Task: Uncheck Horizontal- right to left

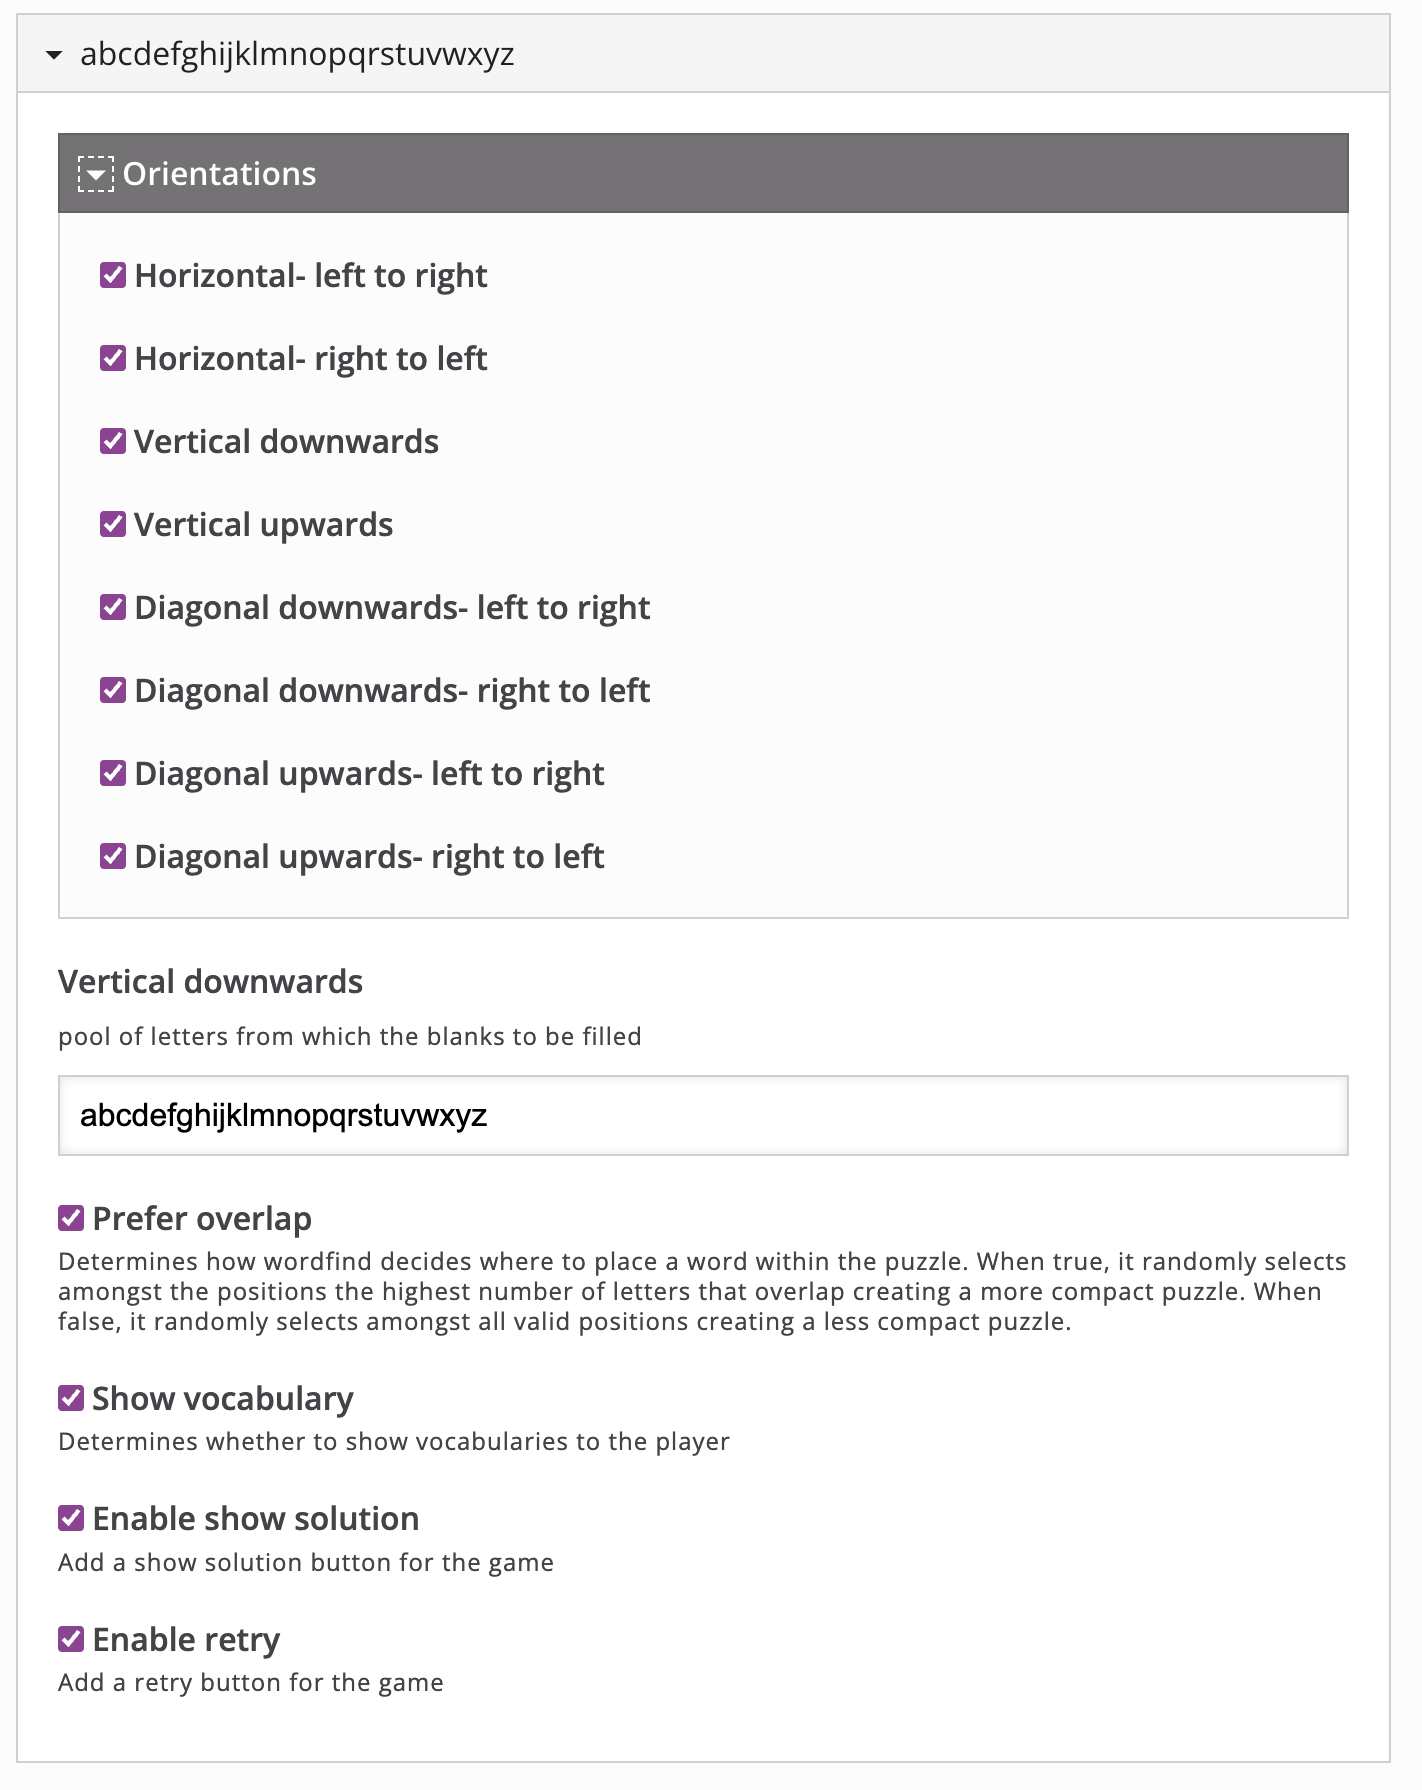Action: (113, 358)
